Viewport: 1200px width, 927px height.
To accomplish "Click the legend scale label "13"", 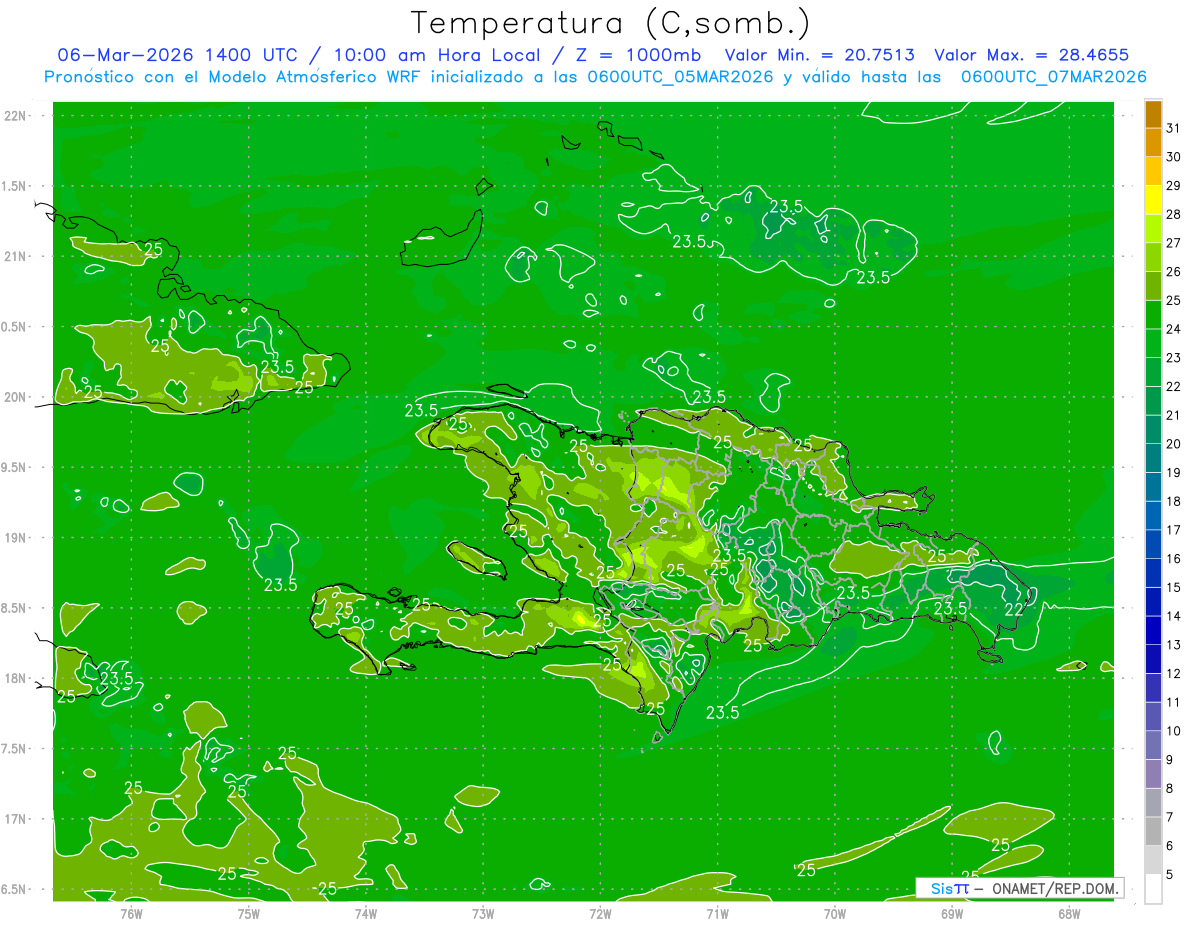I will point(1174,645).
